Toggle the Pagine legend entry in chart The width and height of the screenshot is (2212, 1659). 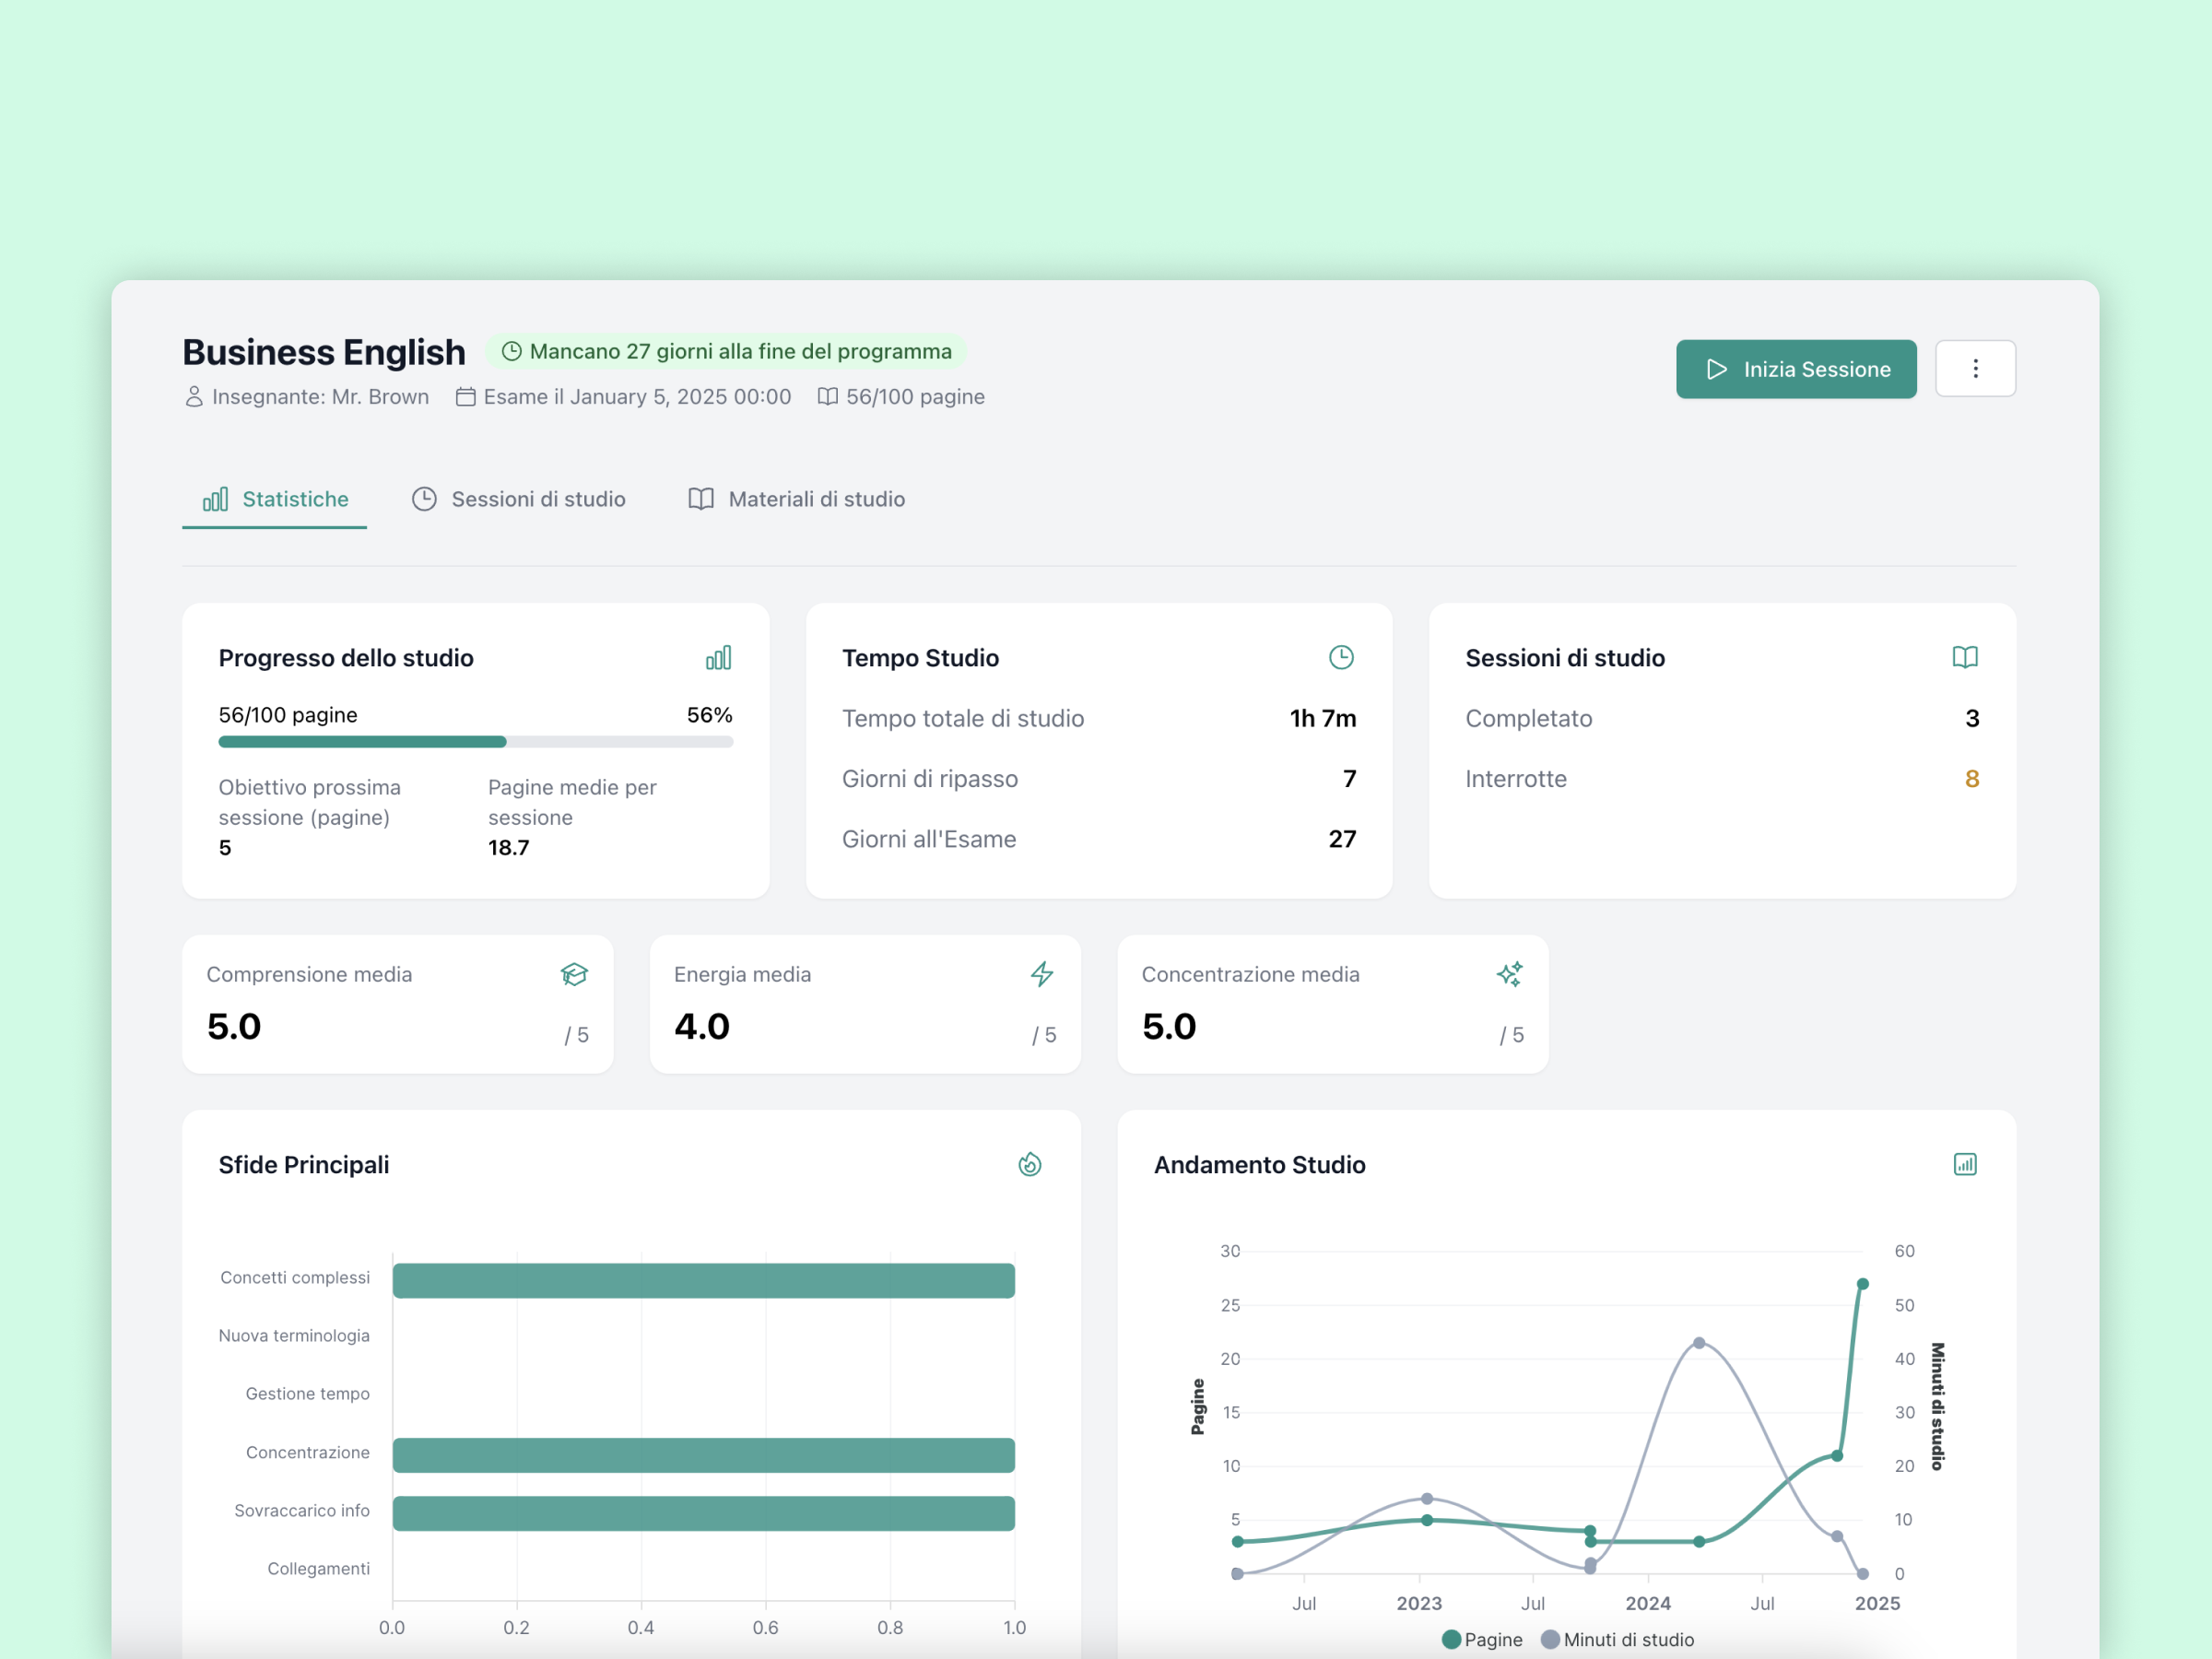tap(1482, 1640)
